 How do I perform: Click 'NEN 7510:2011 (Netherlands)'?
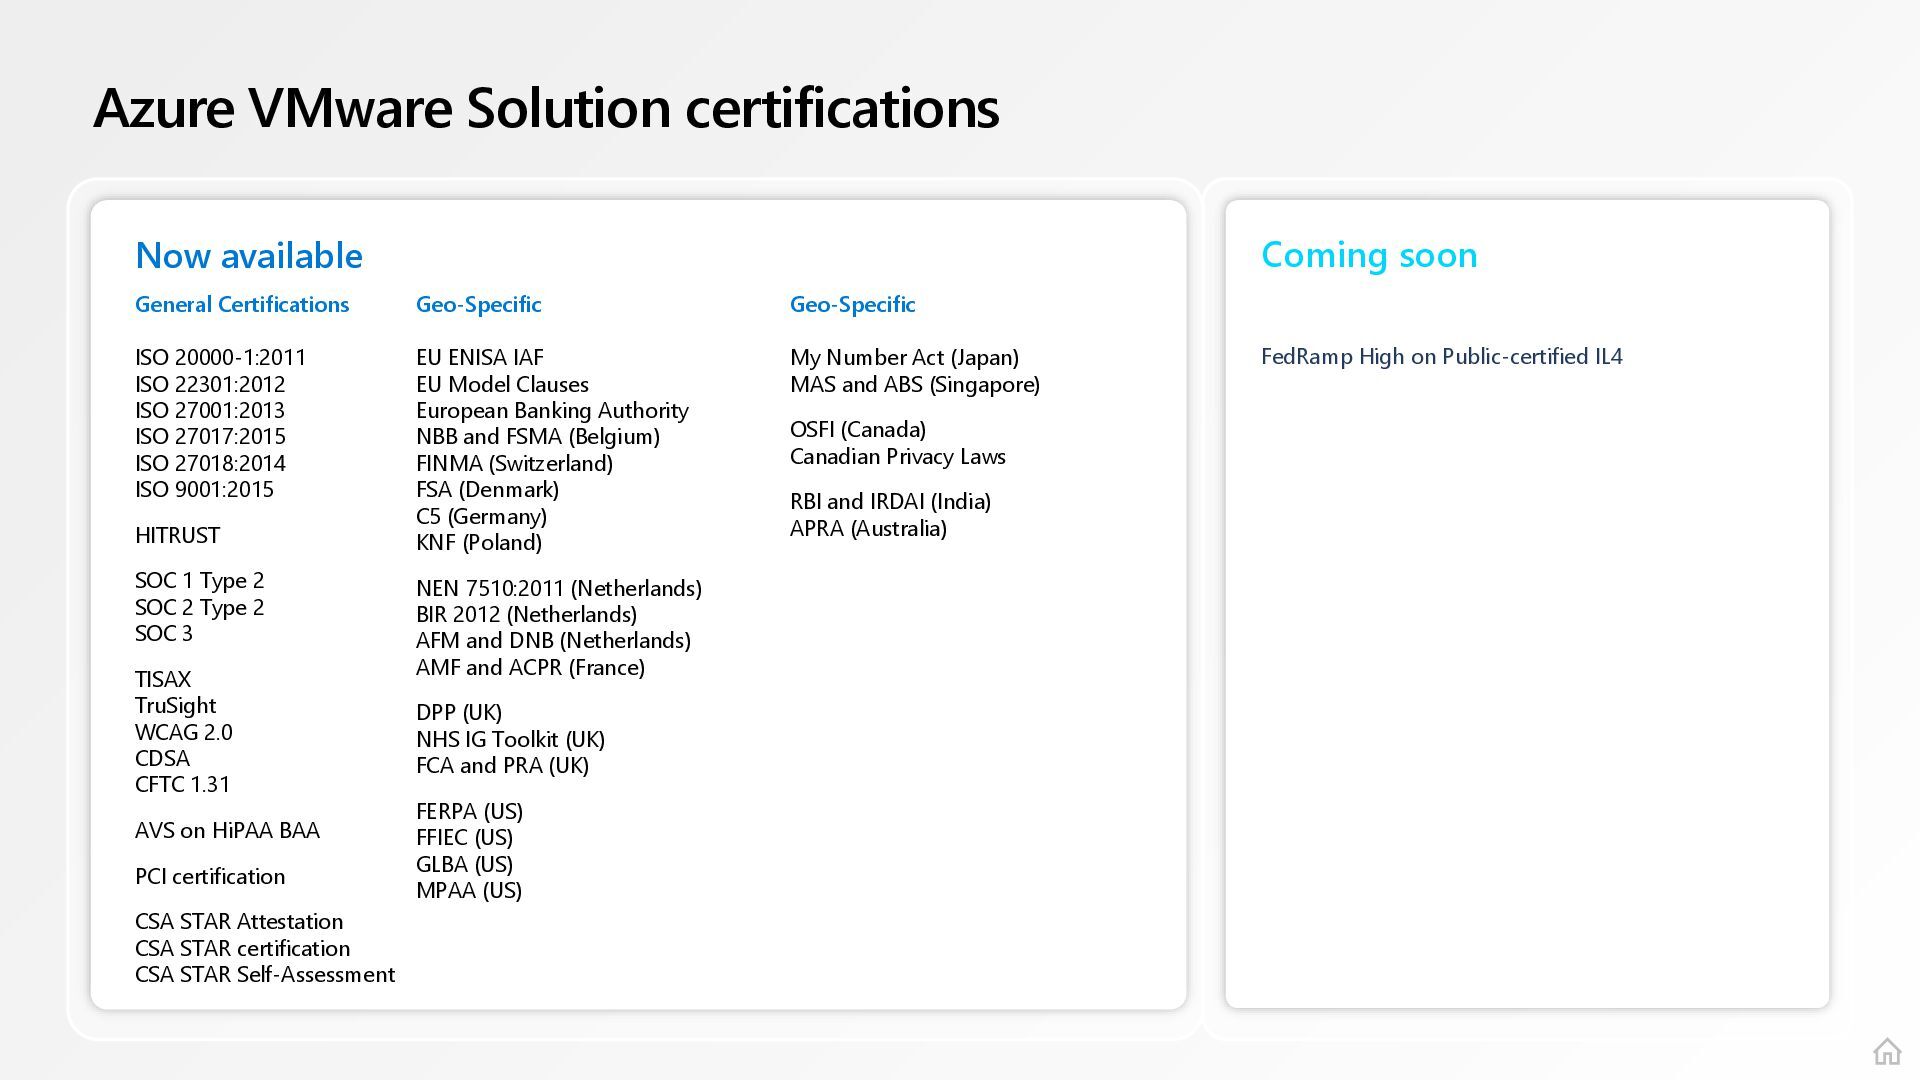coord(559,589)
